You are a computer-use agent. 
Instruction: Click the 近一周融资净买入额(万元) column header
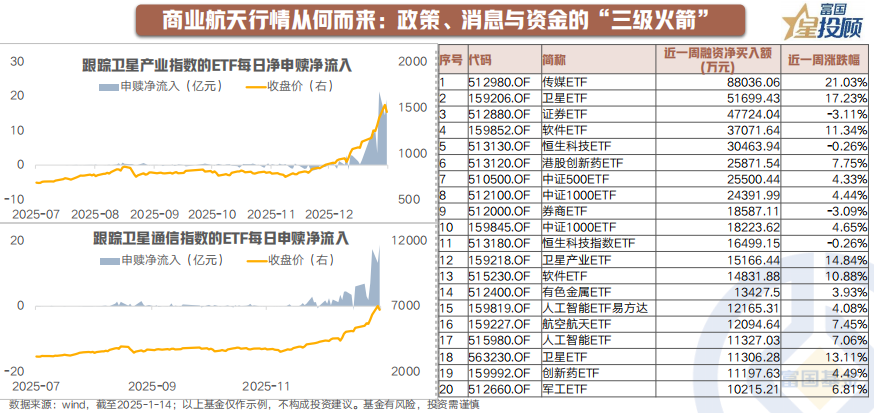point(718,60)
